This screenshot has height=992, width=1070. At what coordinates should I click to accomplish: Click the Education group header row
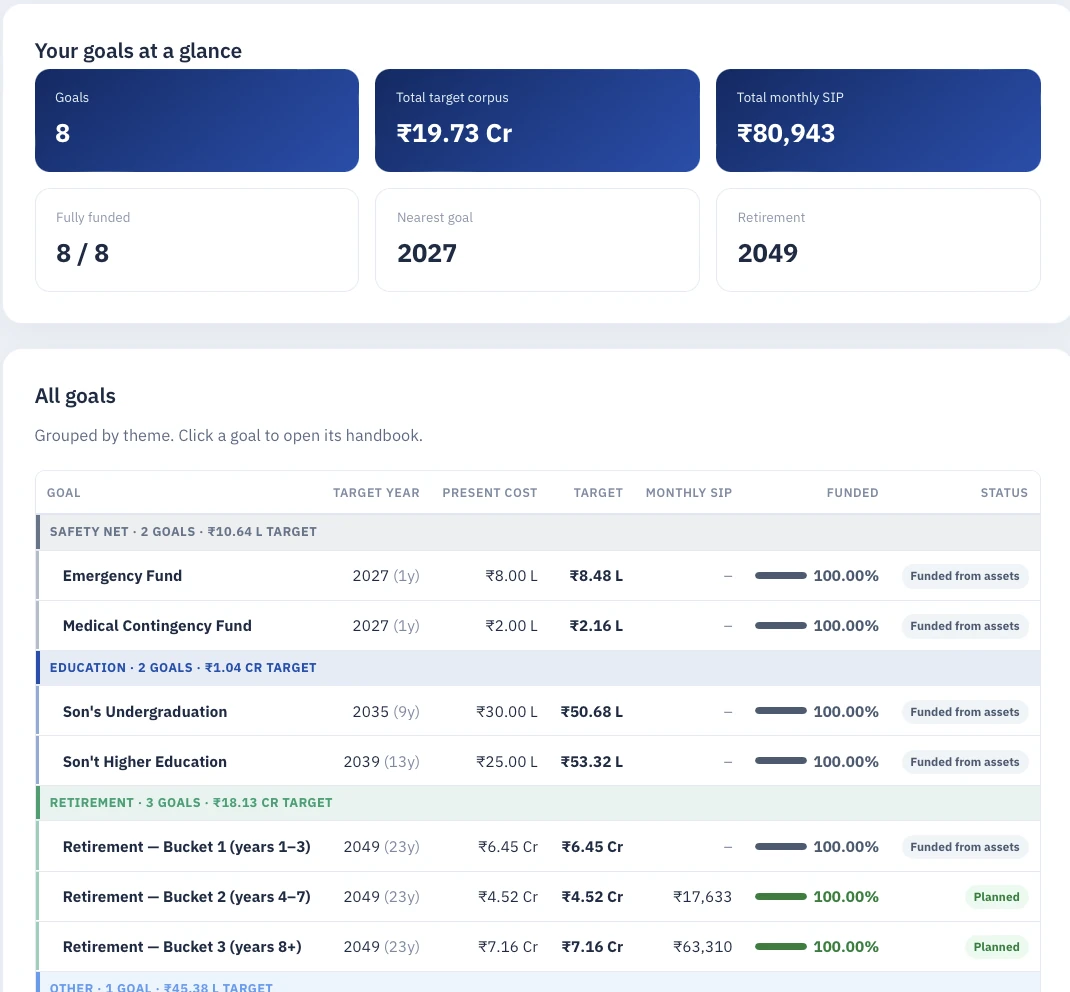[x=538, y=668]
